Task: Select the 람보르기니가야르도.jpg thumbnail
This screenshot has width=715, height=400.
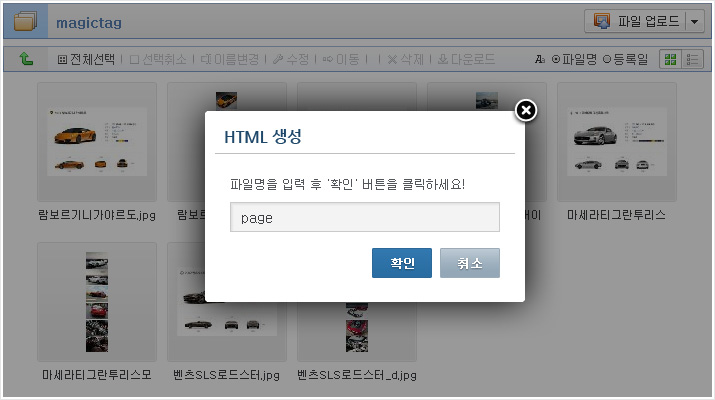Action: pyautogui.click(x=97, y=142)
